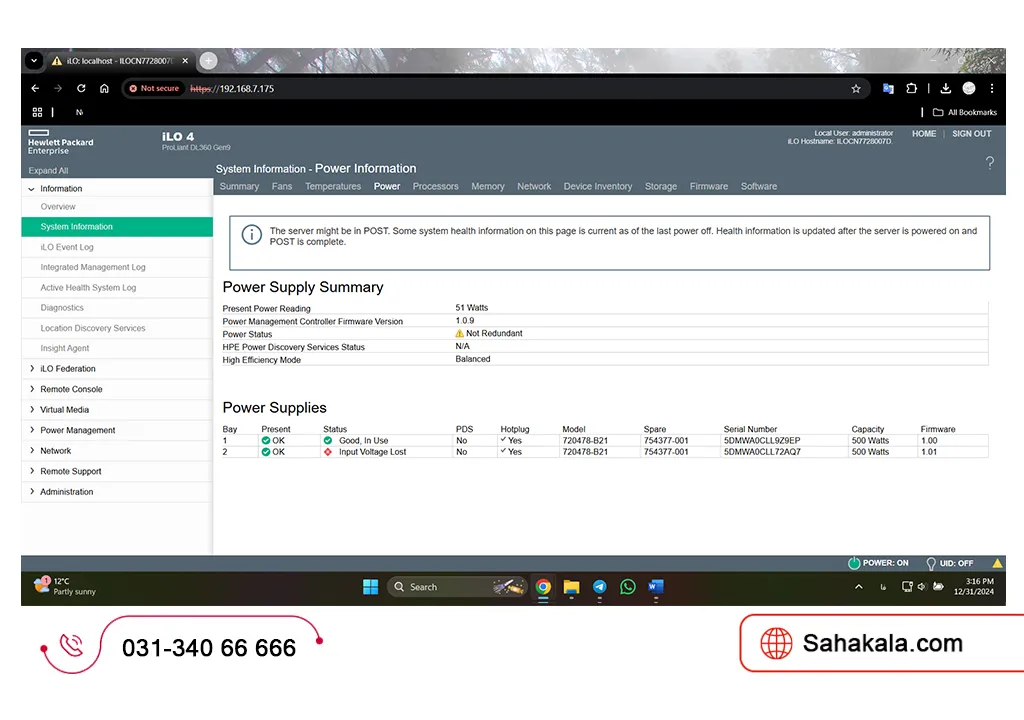Expand the Remote Support section
Viewport: 1024px width, 720px height.
point(32,471)
